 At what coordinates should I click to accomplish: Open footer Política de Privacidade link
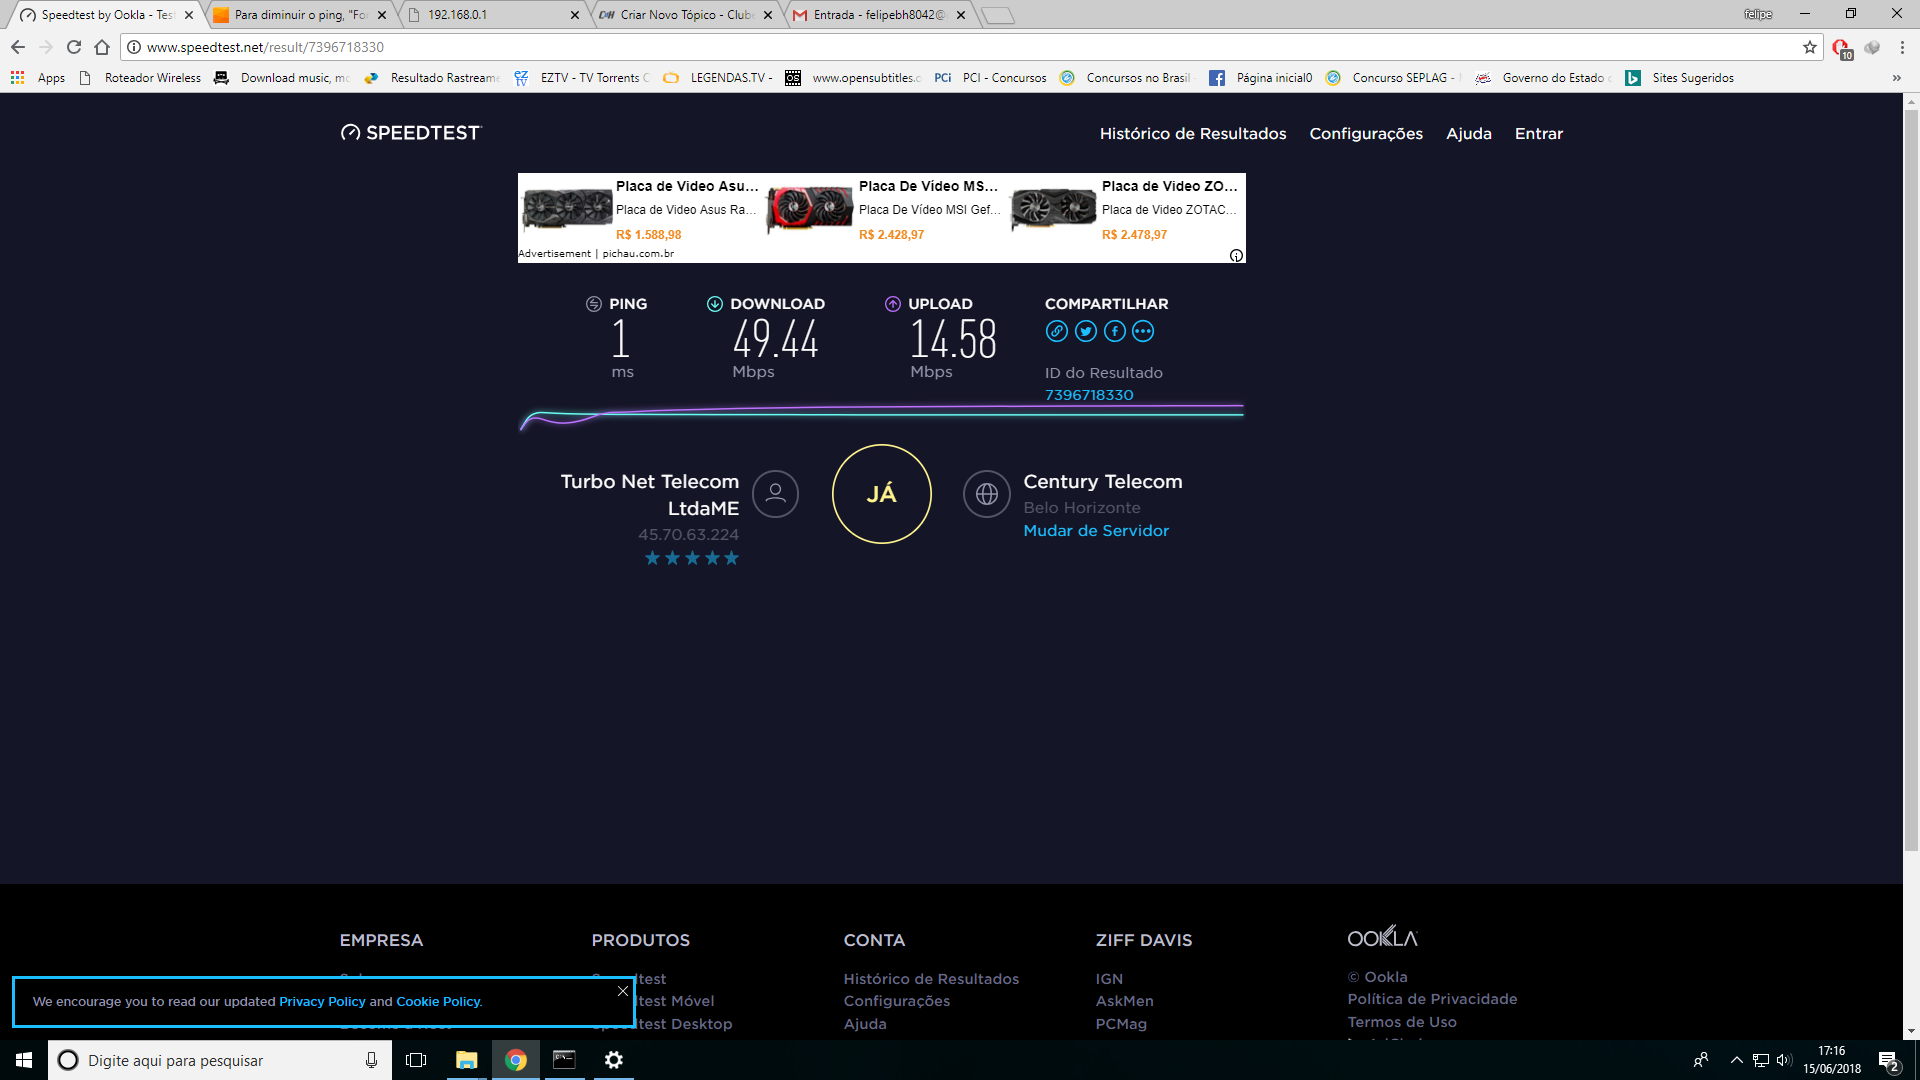[x=1432, y=999]
